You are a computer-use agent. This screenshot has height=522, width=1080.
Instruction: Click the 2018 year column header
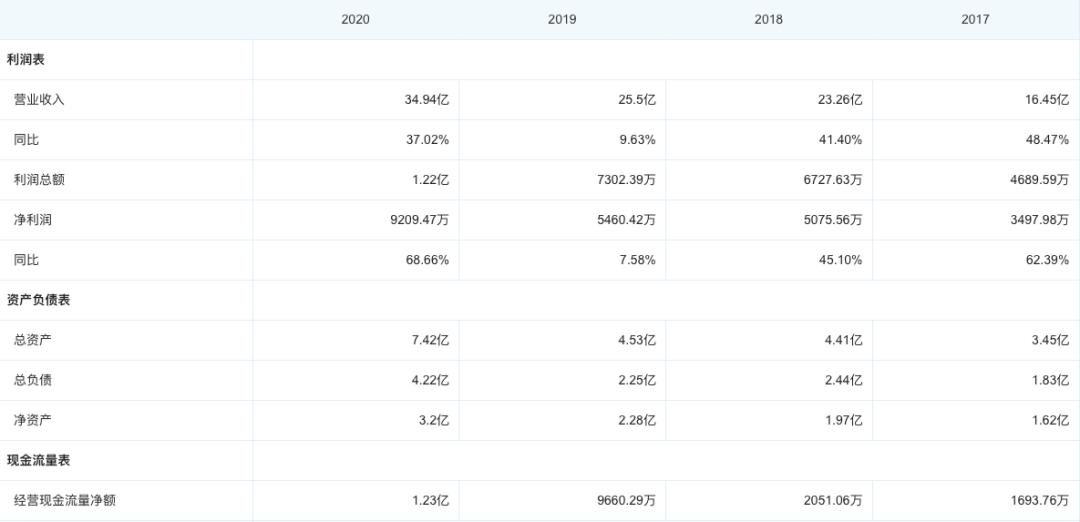[769, 19]
